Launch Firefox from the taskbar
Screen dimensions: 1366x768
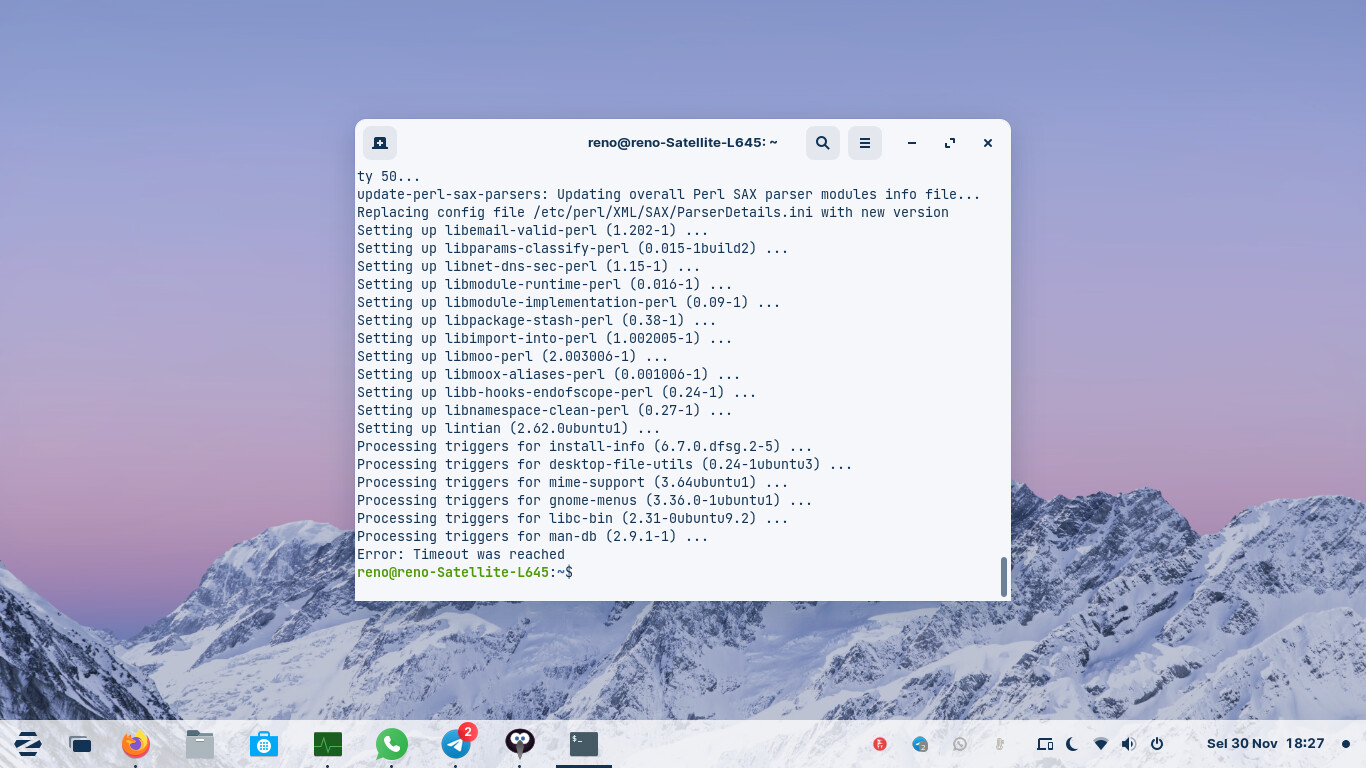click(135, 744)
